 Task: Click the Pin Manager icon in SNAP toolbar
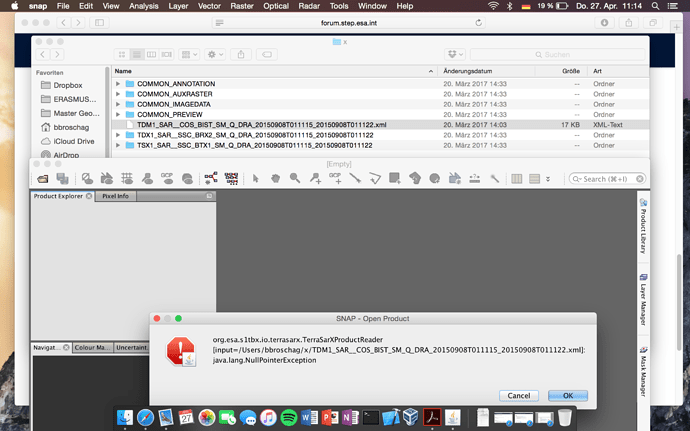(x=147, y=178)
